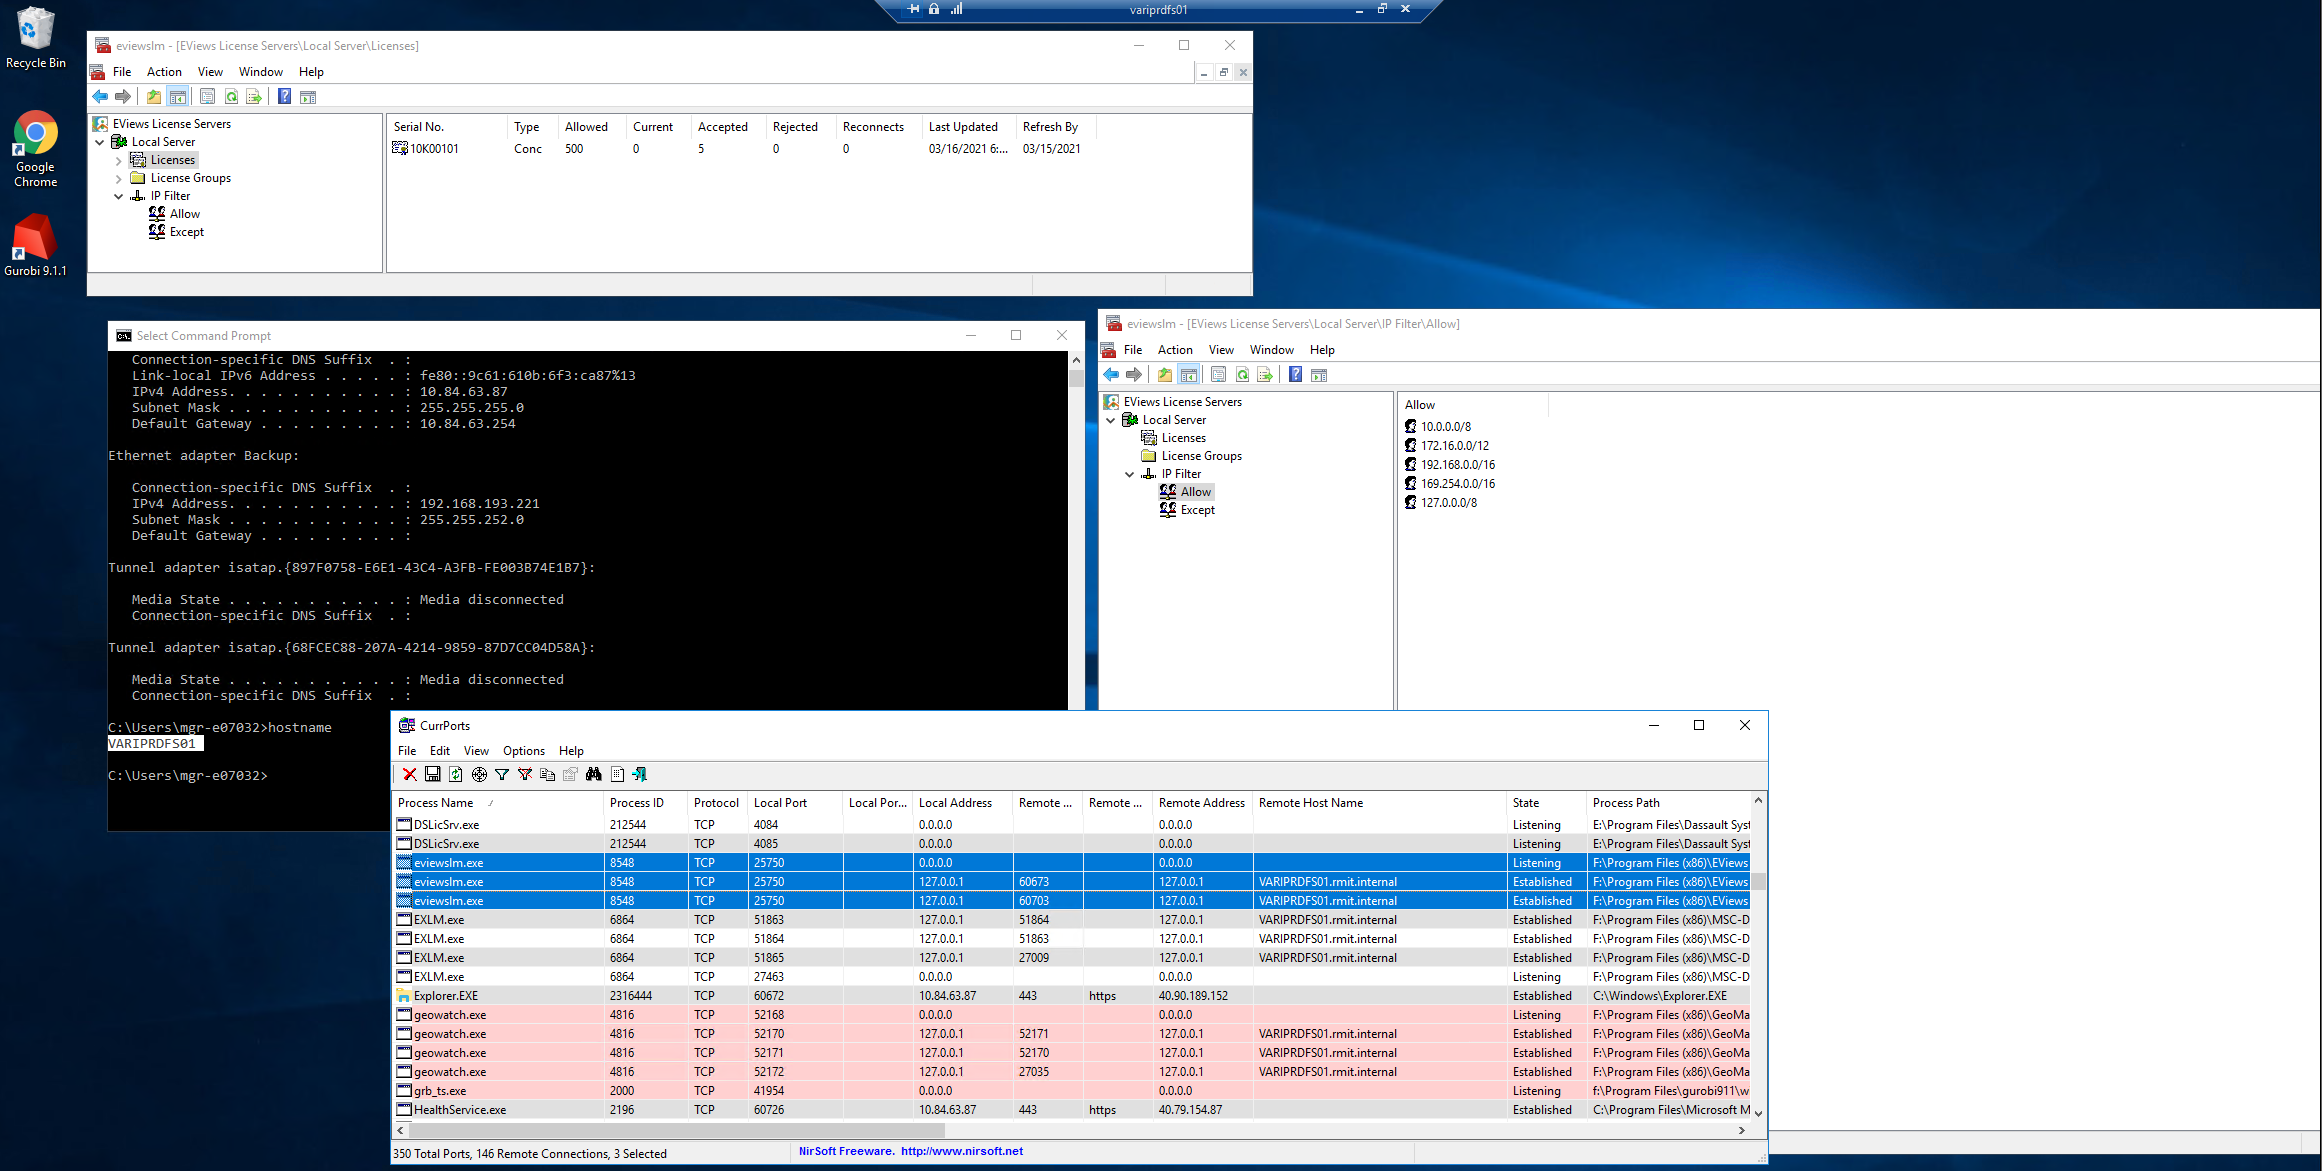Viewport: 2322px width, 1171px height.
Task: Expand License Groups node in Licenses window tree
Action: pos(119,178)
